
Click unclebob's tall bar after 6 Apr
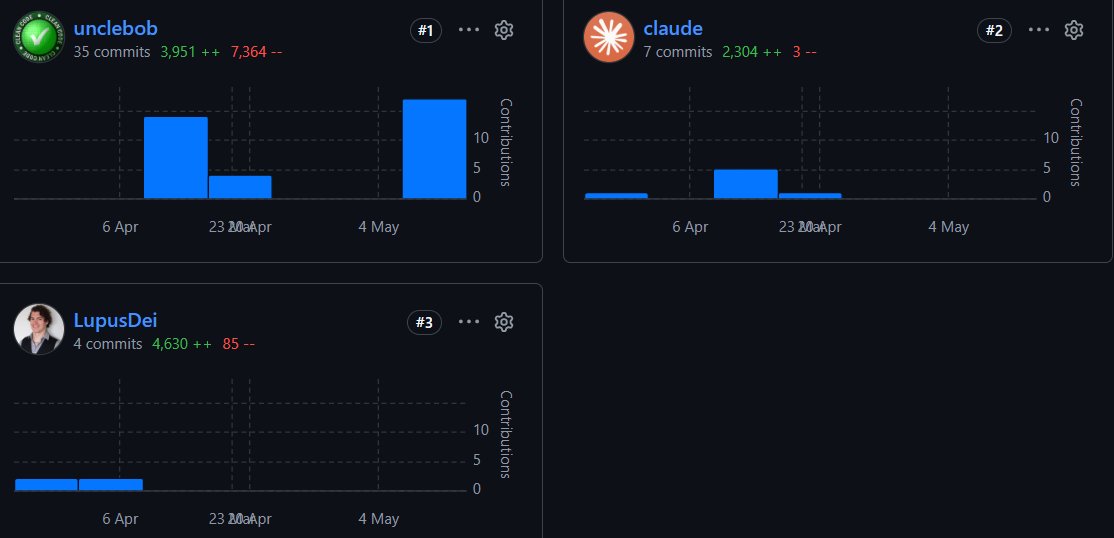pyautogui.click(x=175, y=158)
